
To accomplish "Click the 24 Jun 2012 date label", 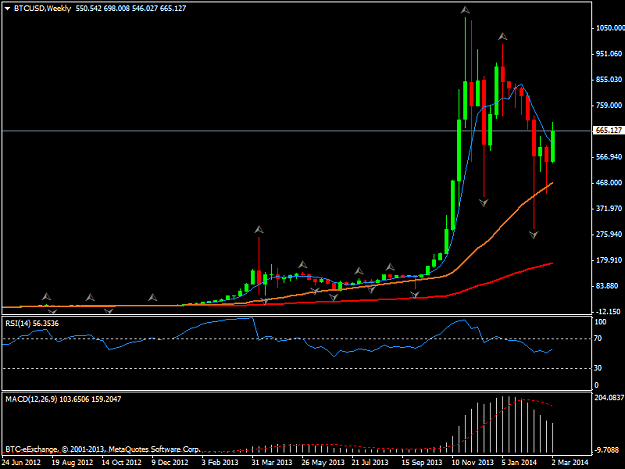I will point(21,462).
